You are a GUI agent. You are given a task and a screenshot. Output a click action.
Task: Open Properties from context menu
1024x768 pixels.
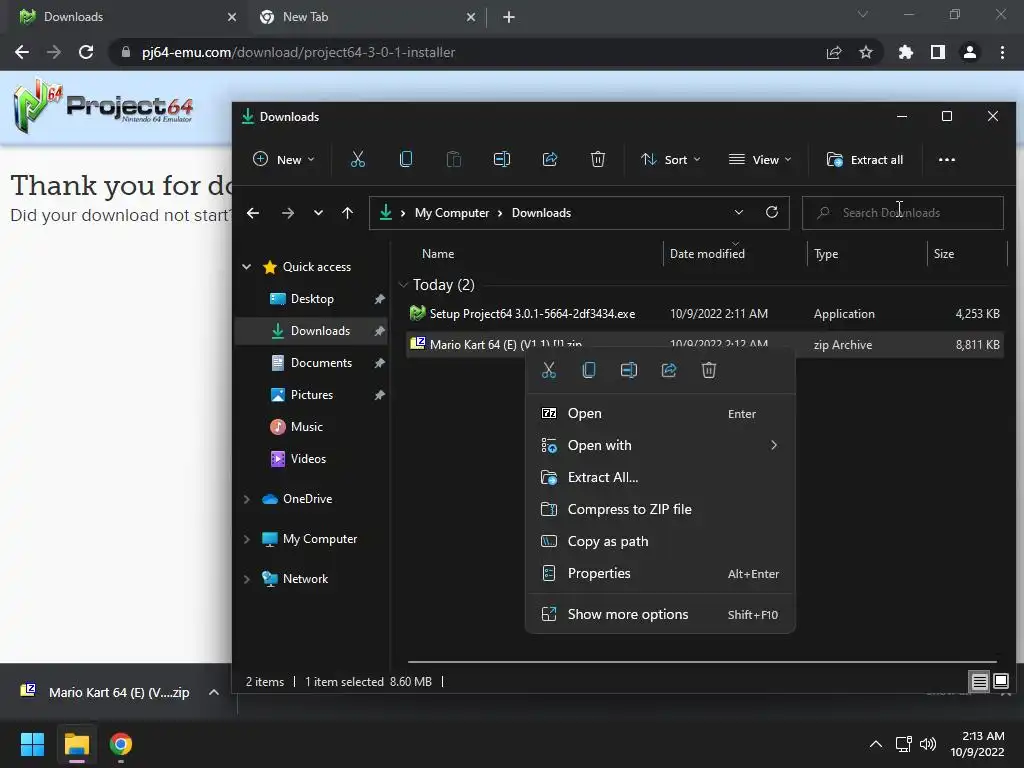(x=660, y=573)
